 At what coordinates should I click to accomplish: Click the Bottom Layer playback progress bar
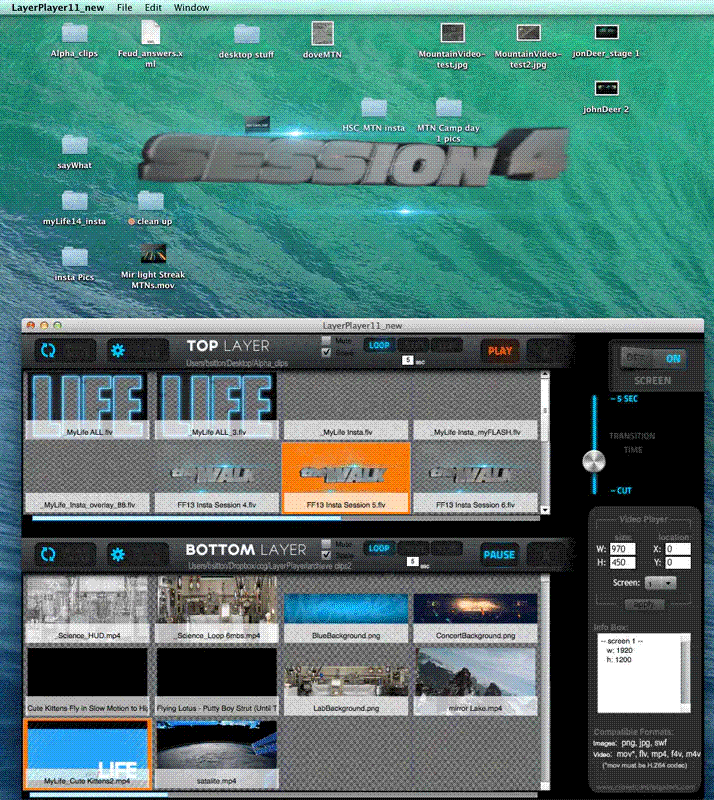pyautogui.click(x=284, y=794)
